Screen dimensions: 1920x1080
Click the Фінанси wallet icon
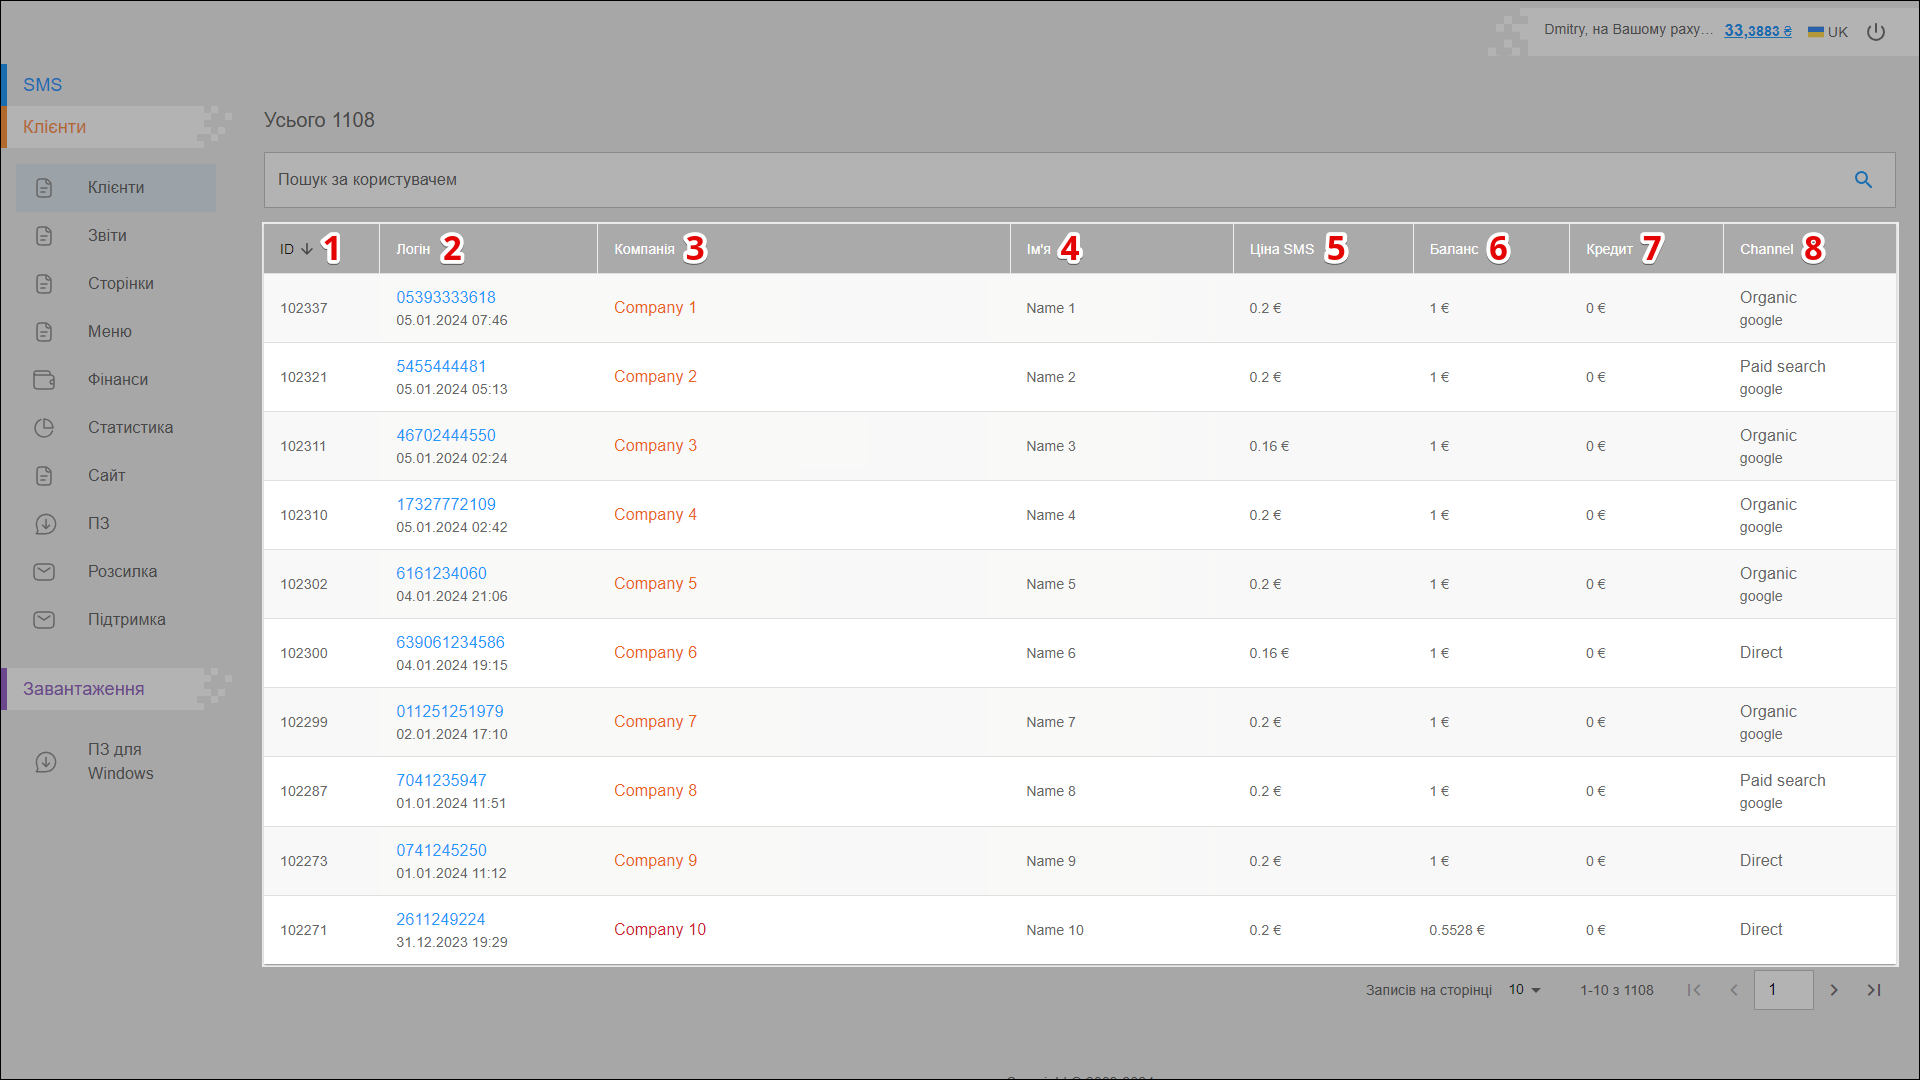click(44, 380)
